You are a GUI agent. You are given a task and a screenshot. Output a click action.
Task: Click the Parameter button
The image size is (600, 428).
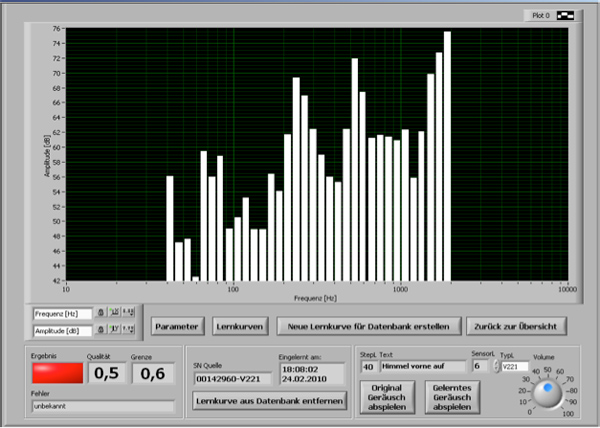[179, 326]
